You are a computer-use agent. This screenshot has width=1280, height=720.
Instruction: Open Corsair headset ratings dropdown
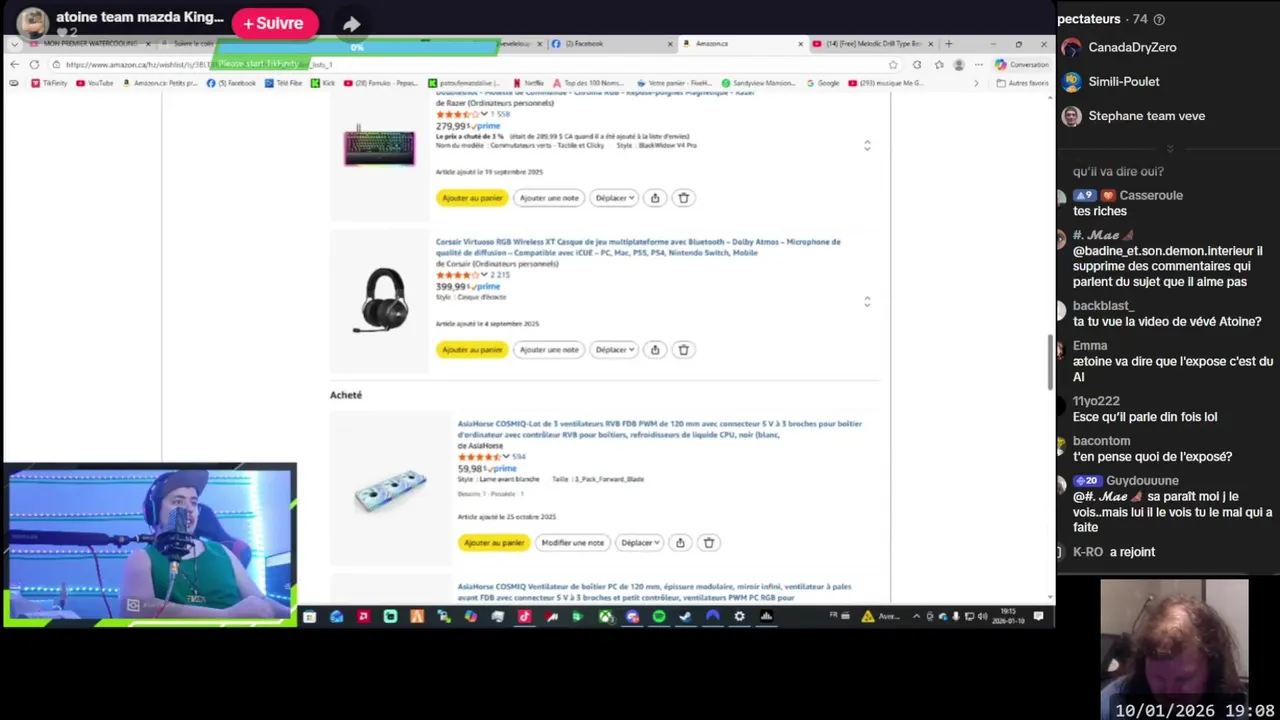[x=484, y=275]
